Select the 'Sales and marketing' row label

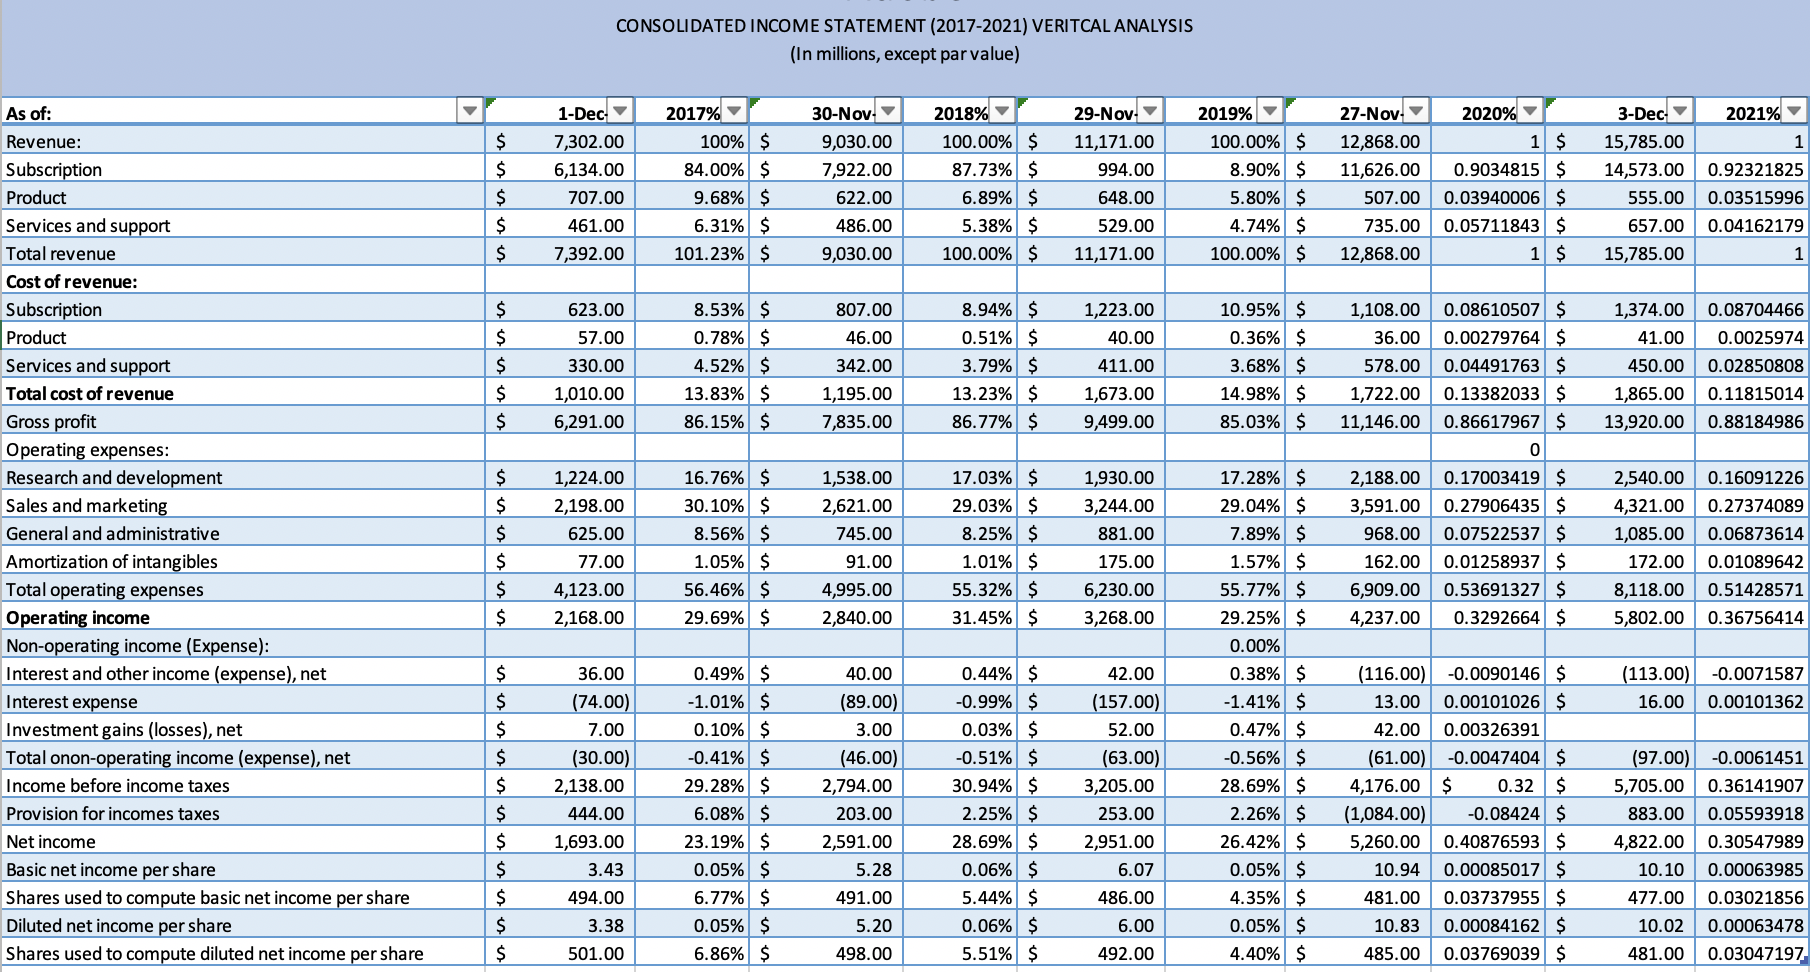[x=87, y=506]
